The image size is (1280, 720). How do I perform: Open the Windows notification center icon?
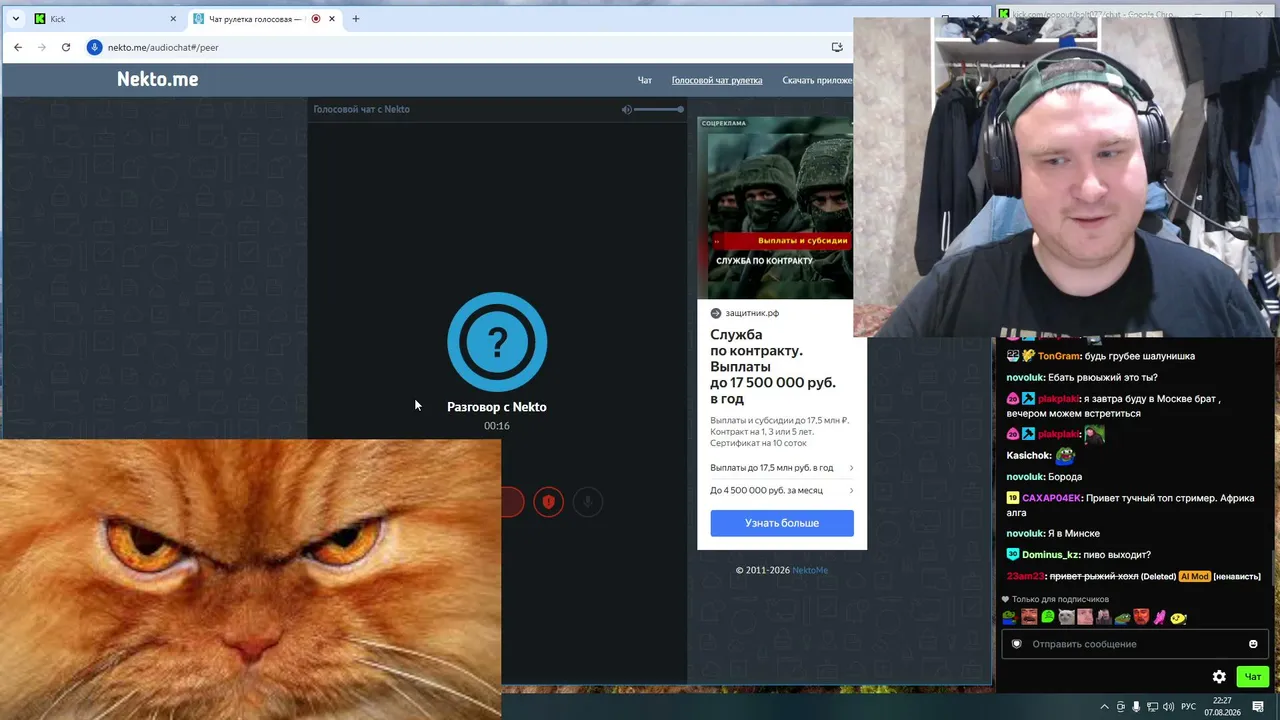[1258, 707]
